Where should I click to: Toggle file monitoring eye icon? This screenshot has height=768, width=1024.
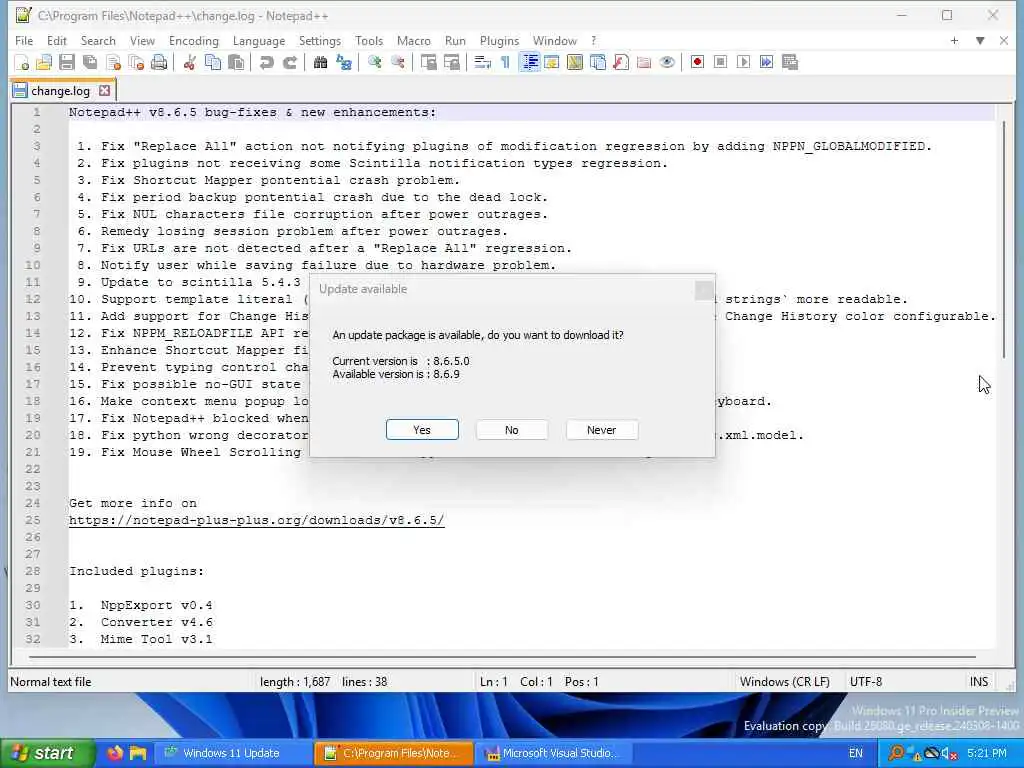tap(667, 63)
